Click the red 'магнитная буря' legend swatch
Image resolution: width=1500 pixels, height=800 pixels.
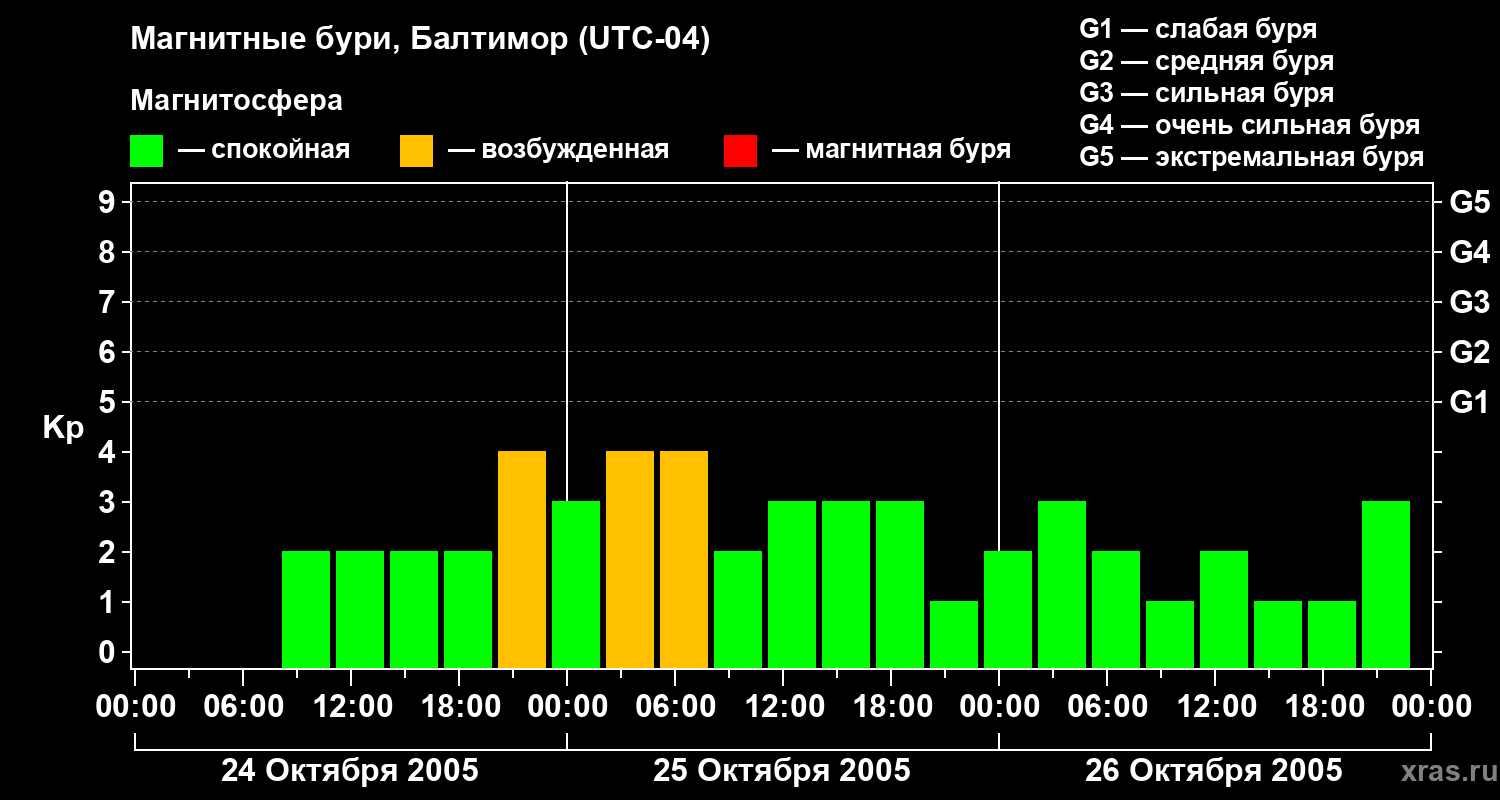pyautogui.click(x=740, y=151)
